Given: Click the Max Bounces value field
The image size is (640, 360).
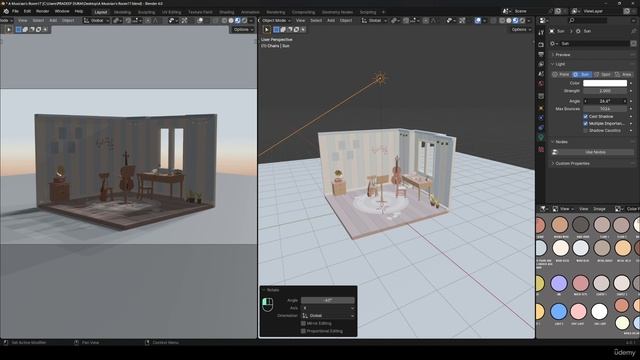Looking at the screenshot, I should pyautogui.click(x=605, y=109).
